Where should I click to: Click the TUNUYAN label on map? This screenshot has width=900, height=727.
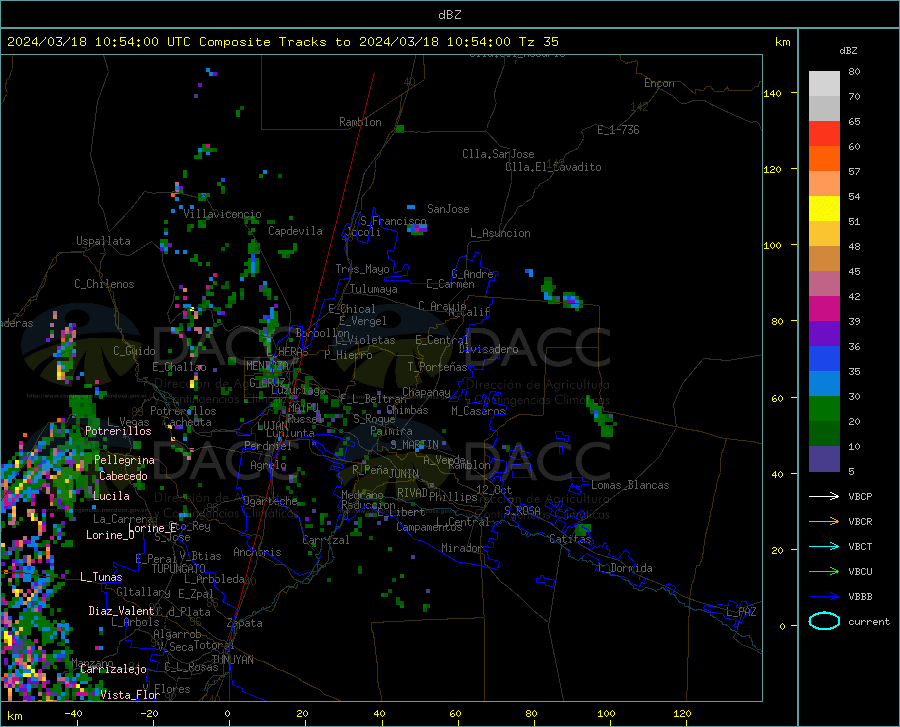coord(232,660)
